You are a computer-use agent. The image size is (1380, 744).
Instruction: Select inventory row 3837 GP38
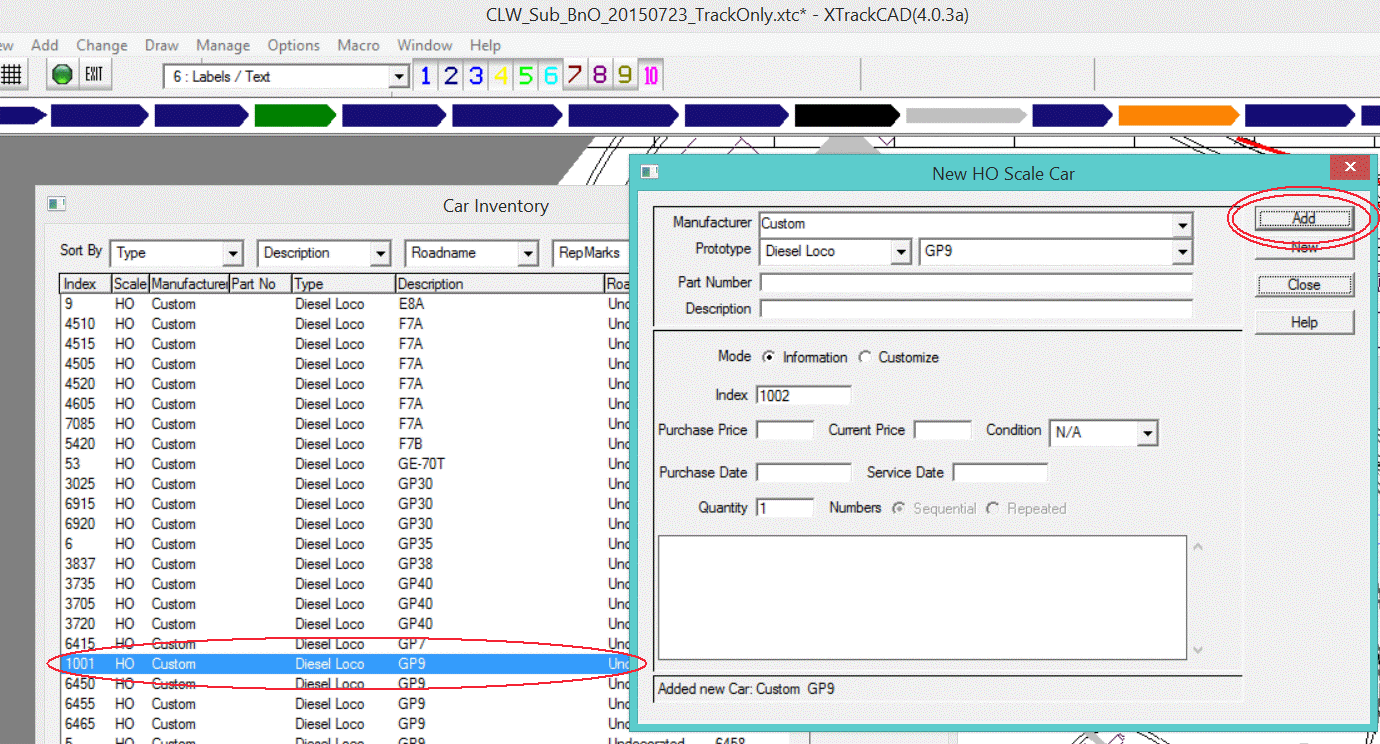(345, 564)
